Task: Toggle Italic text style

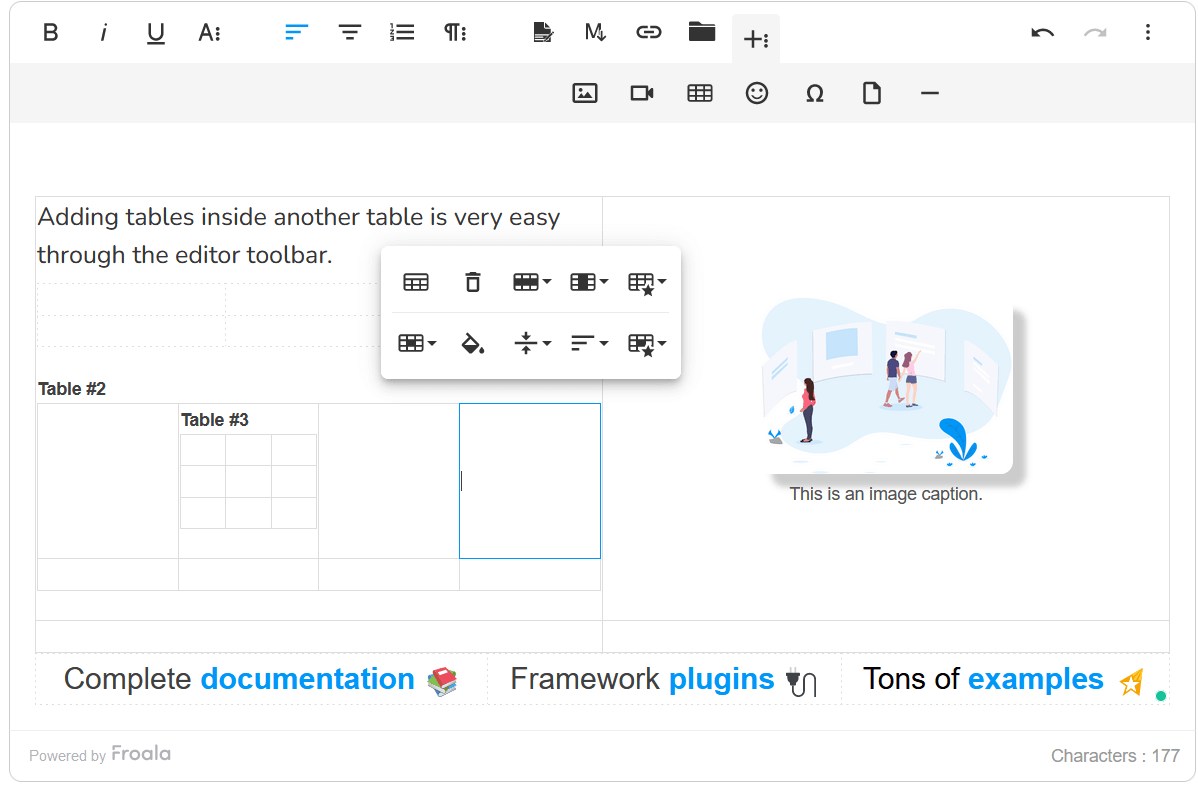Action: pyautogui.click(x=103, y=32)
